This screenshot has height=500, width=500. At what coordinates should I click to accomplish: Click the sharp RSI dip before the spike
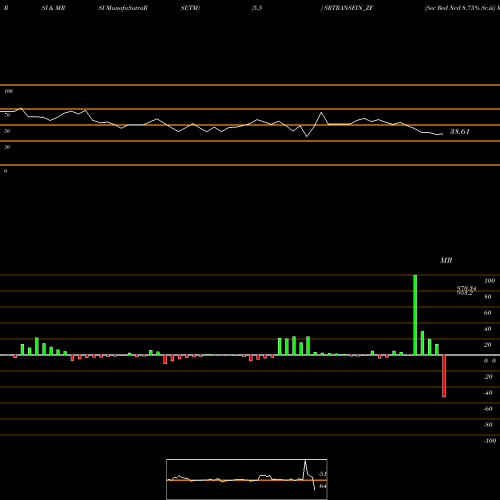point(307,136)
